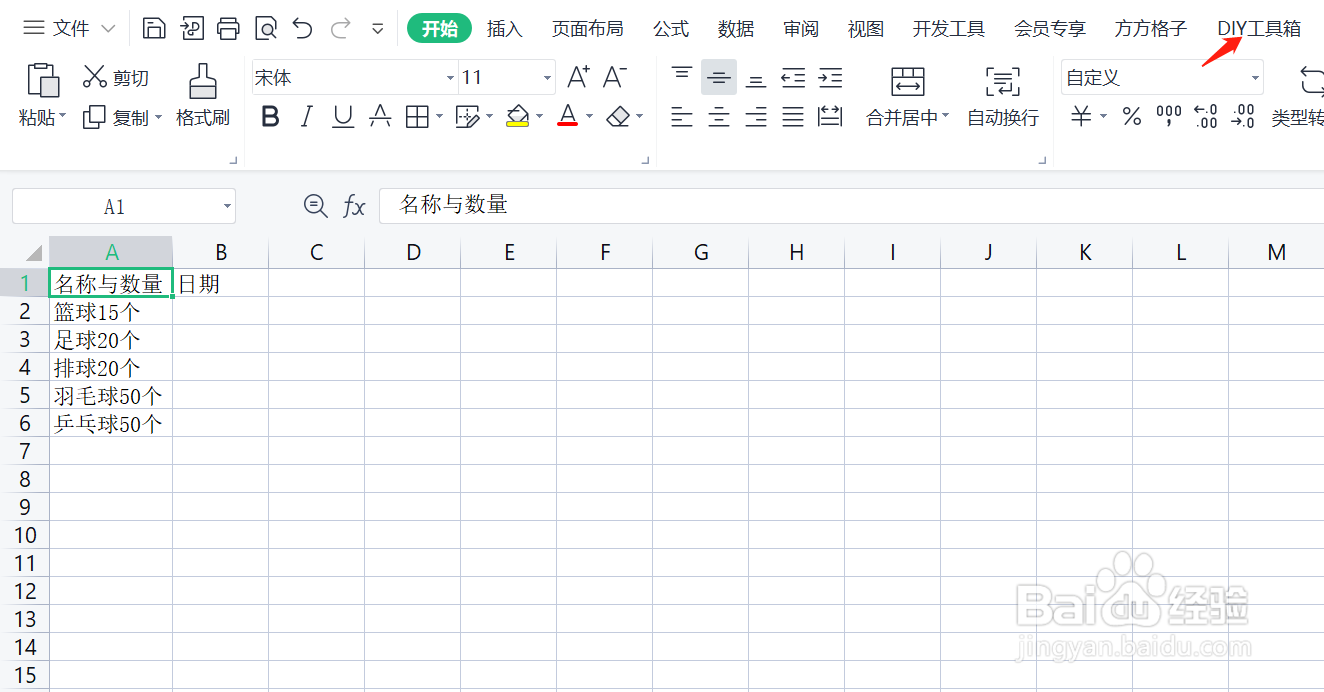This screenshot has height=692, width=1324.
Task: Click the Draw border pencil icon
Action: tap(466, 118)
